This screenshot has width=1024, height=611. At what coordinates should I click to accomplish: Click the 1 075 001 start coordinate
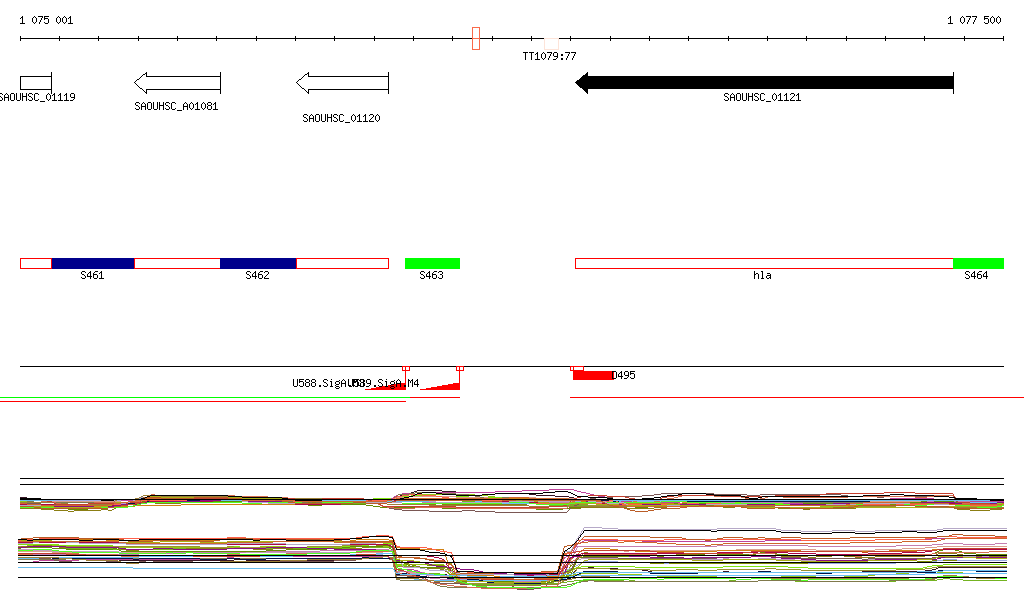point(46,20)
